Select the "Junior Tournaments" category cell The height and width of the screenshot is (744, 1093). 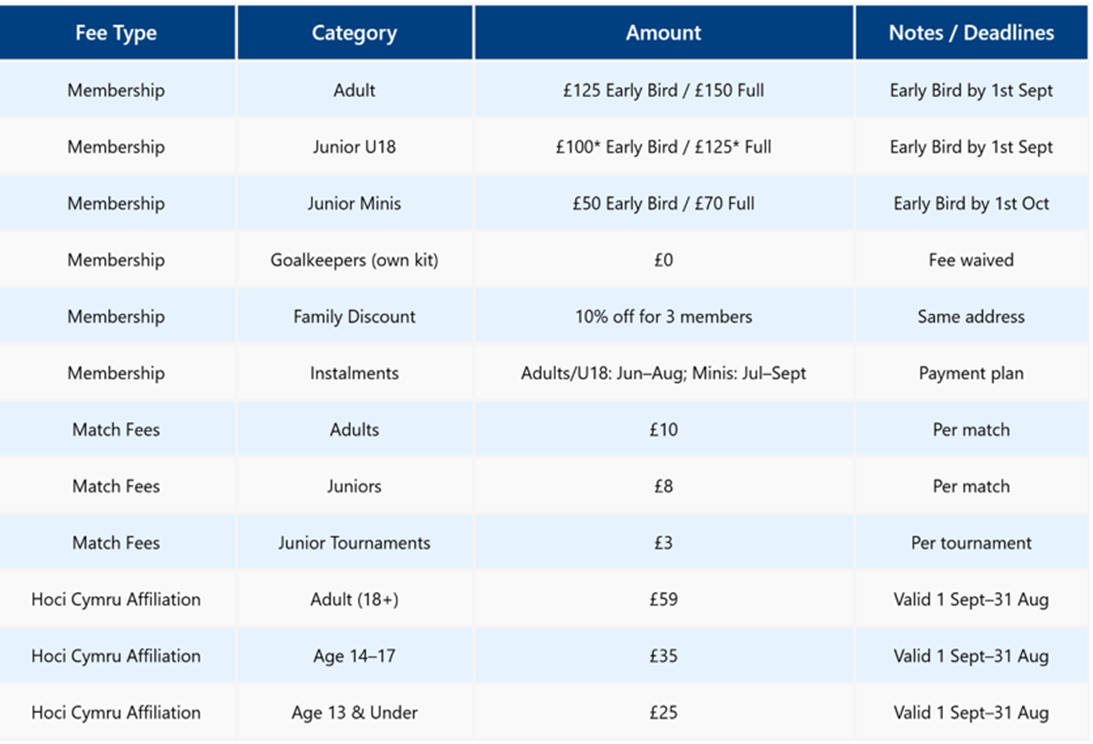click(x=354, y=543)
